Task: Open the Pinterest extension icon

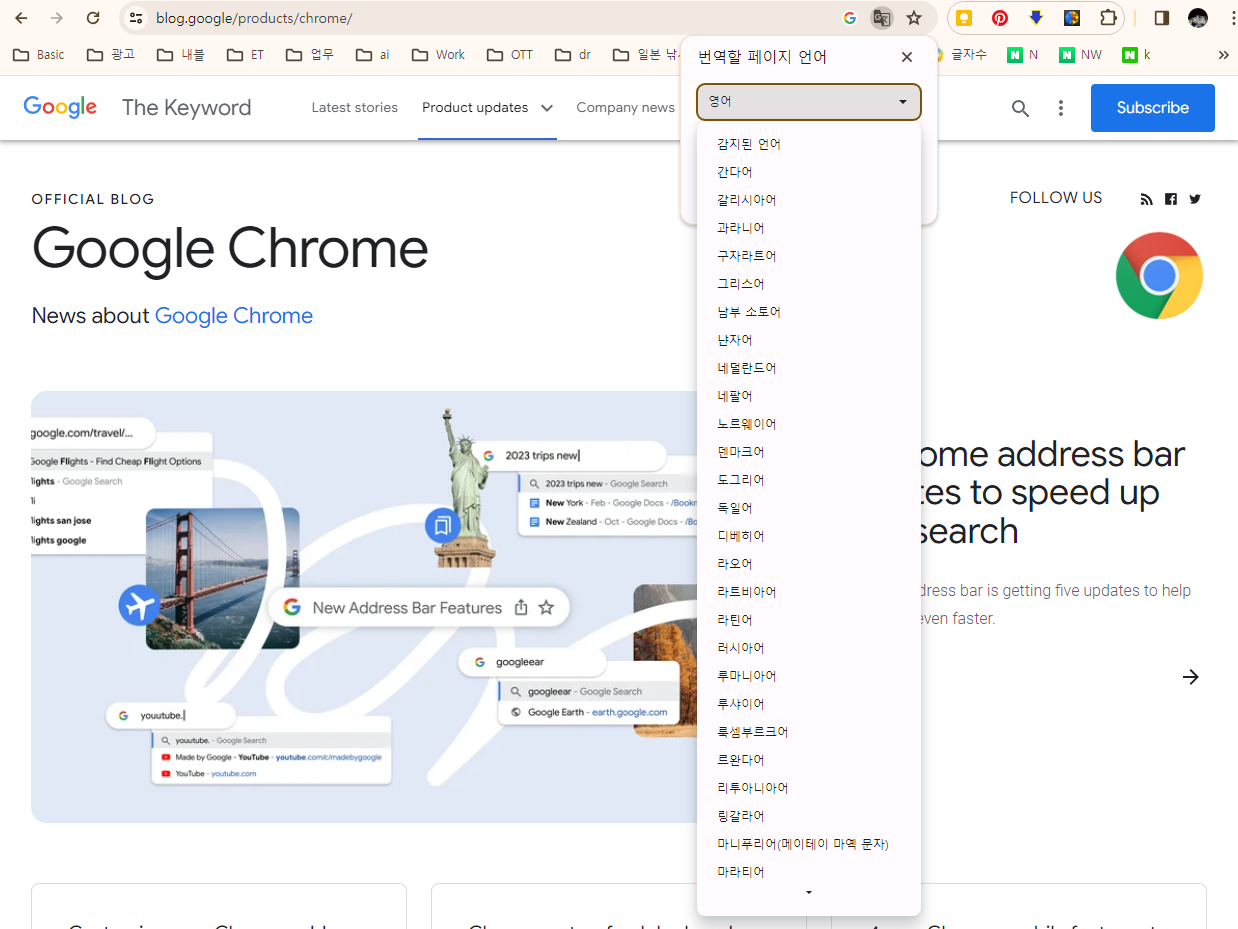Action: coord(1000,18)
